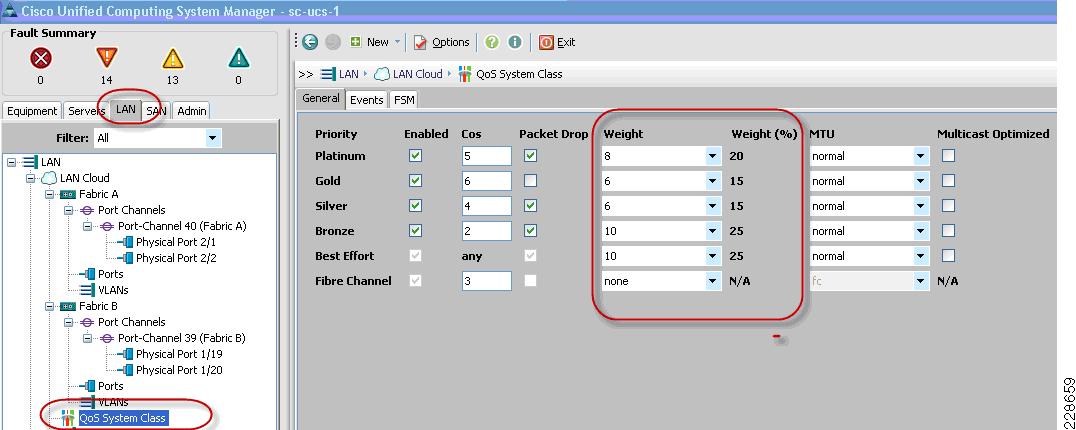
Task: Click the Gold Cos input field
Action: coord(487,181)
